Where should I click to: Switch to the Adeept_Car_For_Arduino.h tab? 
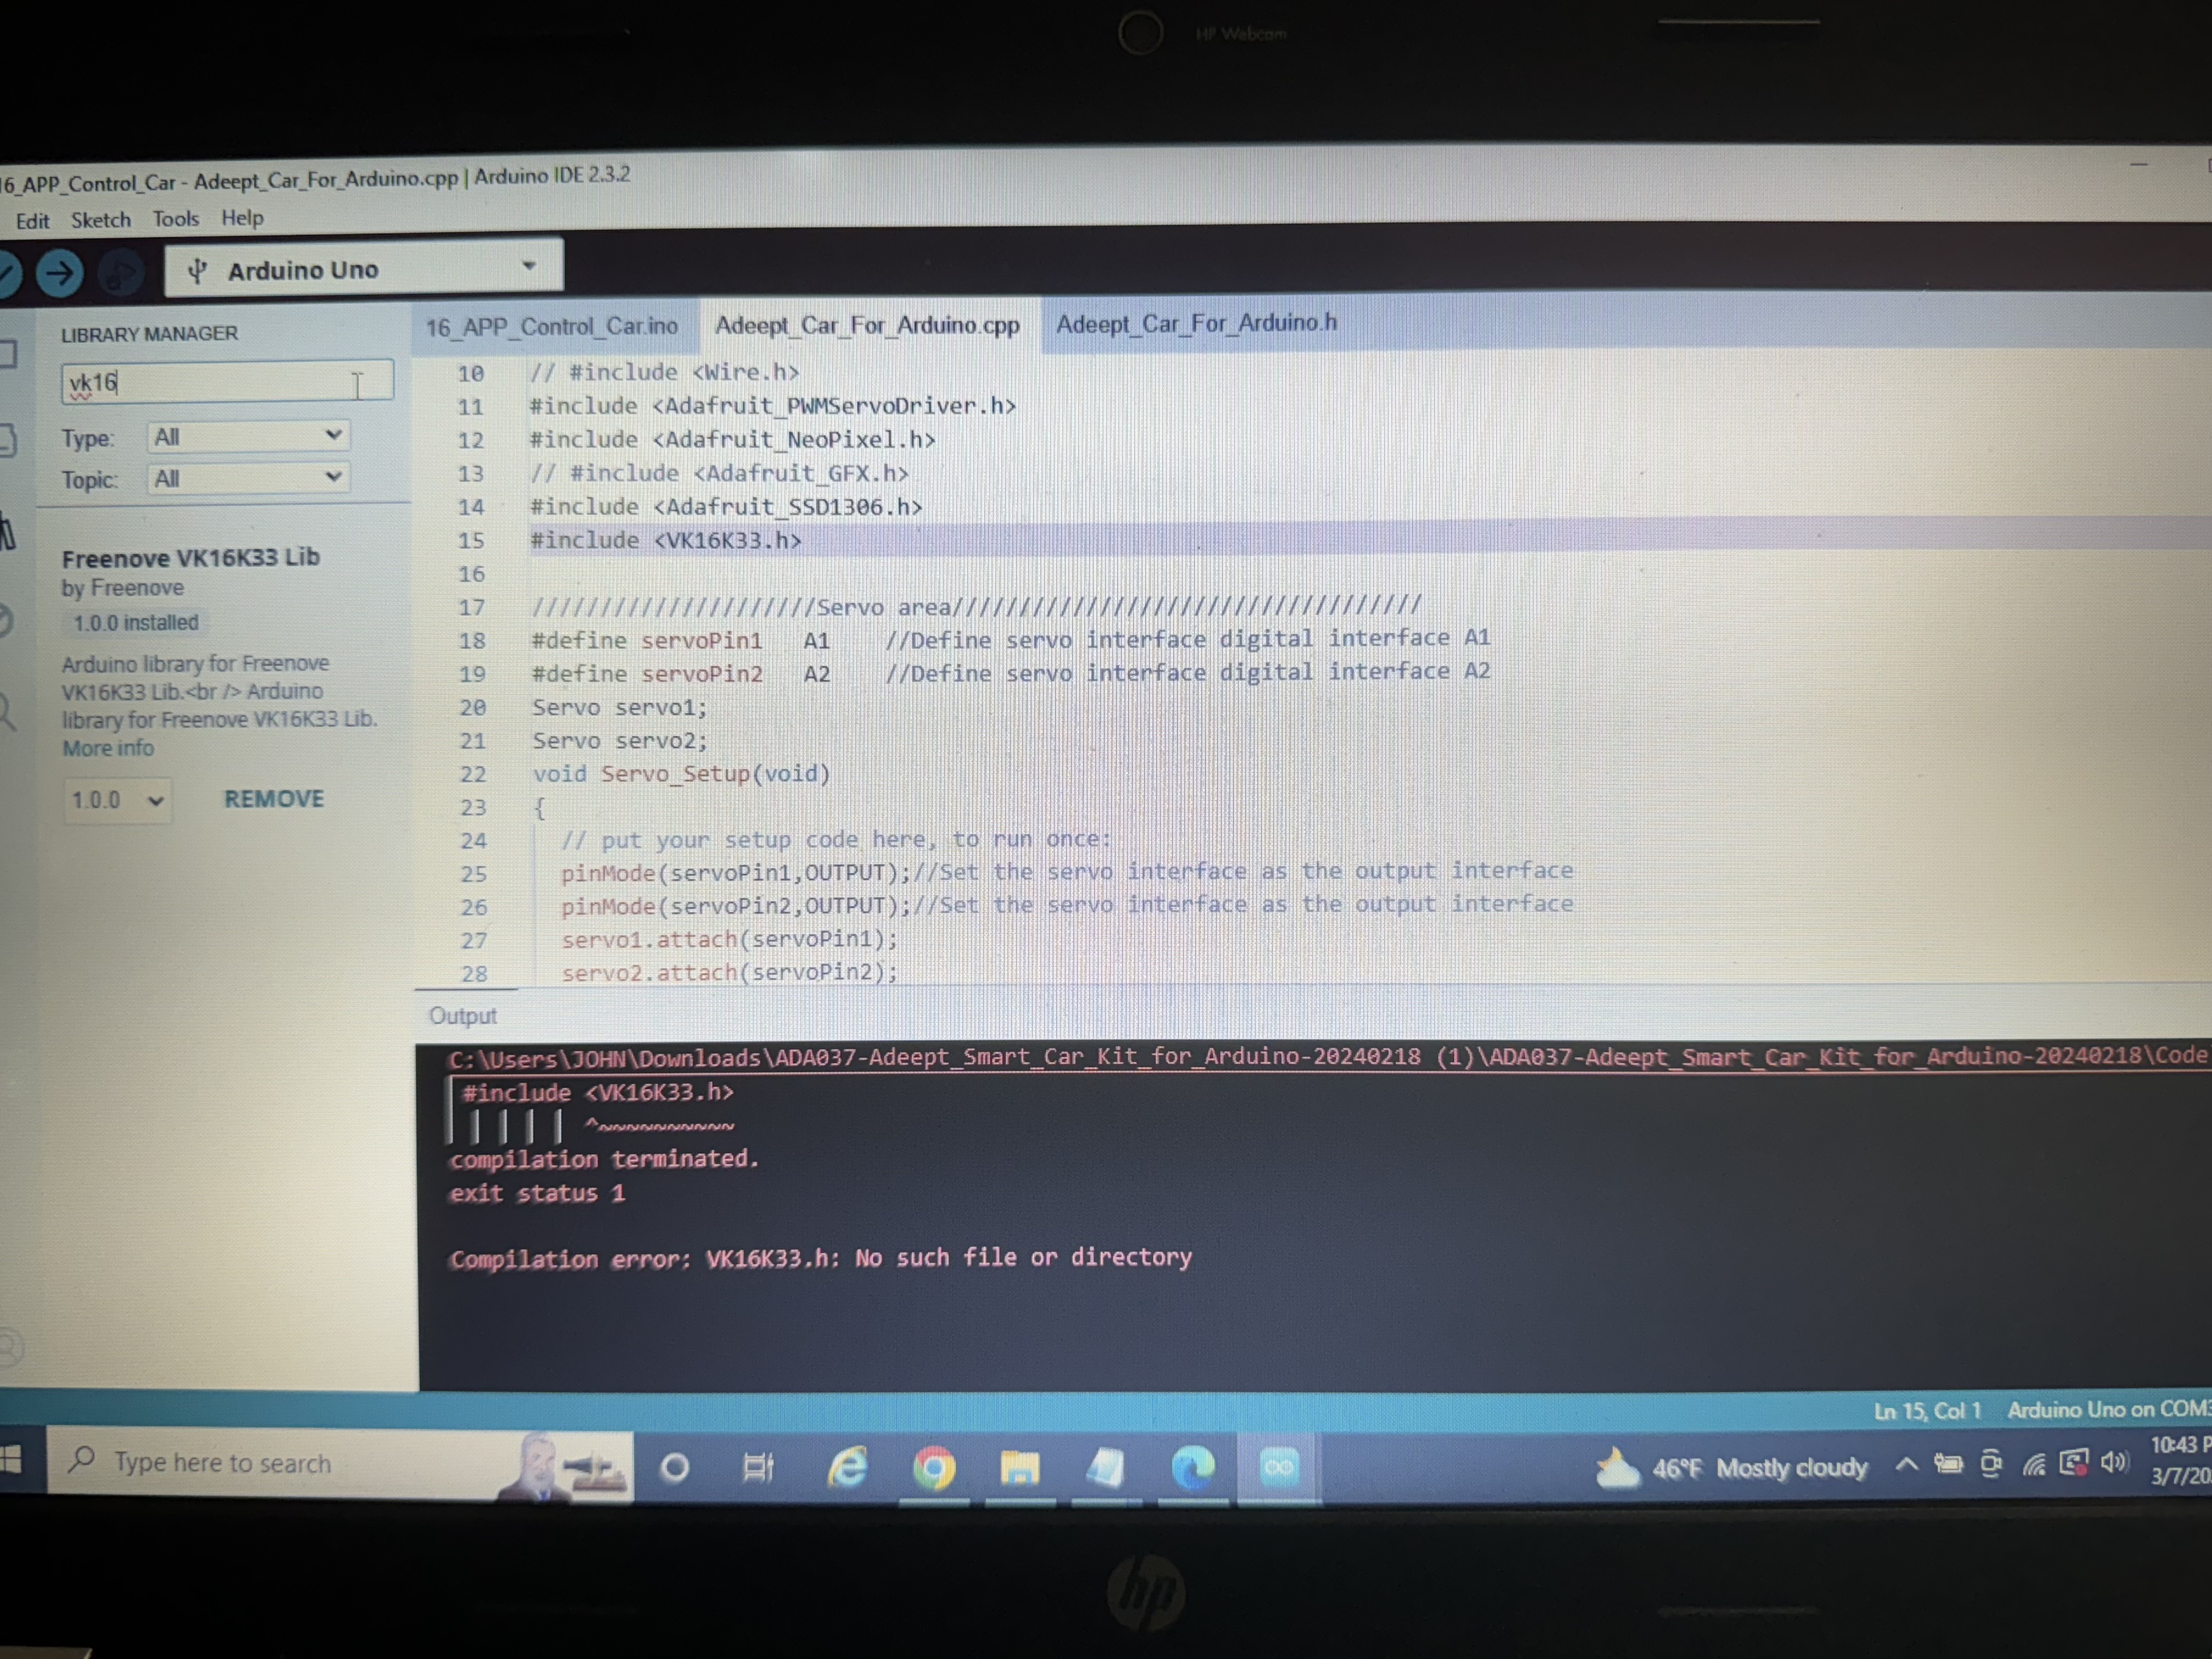(1196, 323)
